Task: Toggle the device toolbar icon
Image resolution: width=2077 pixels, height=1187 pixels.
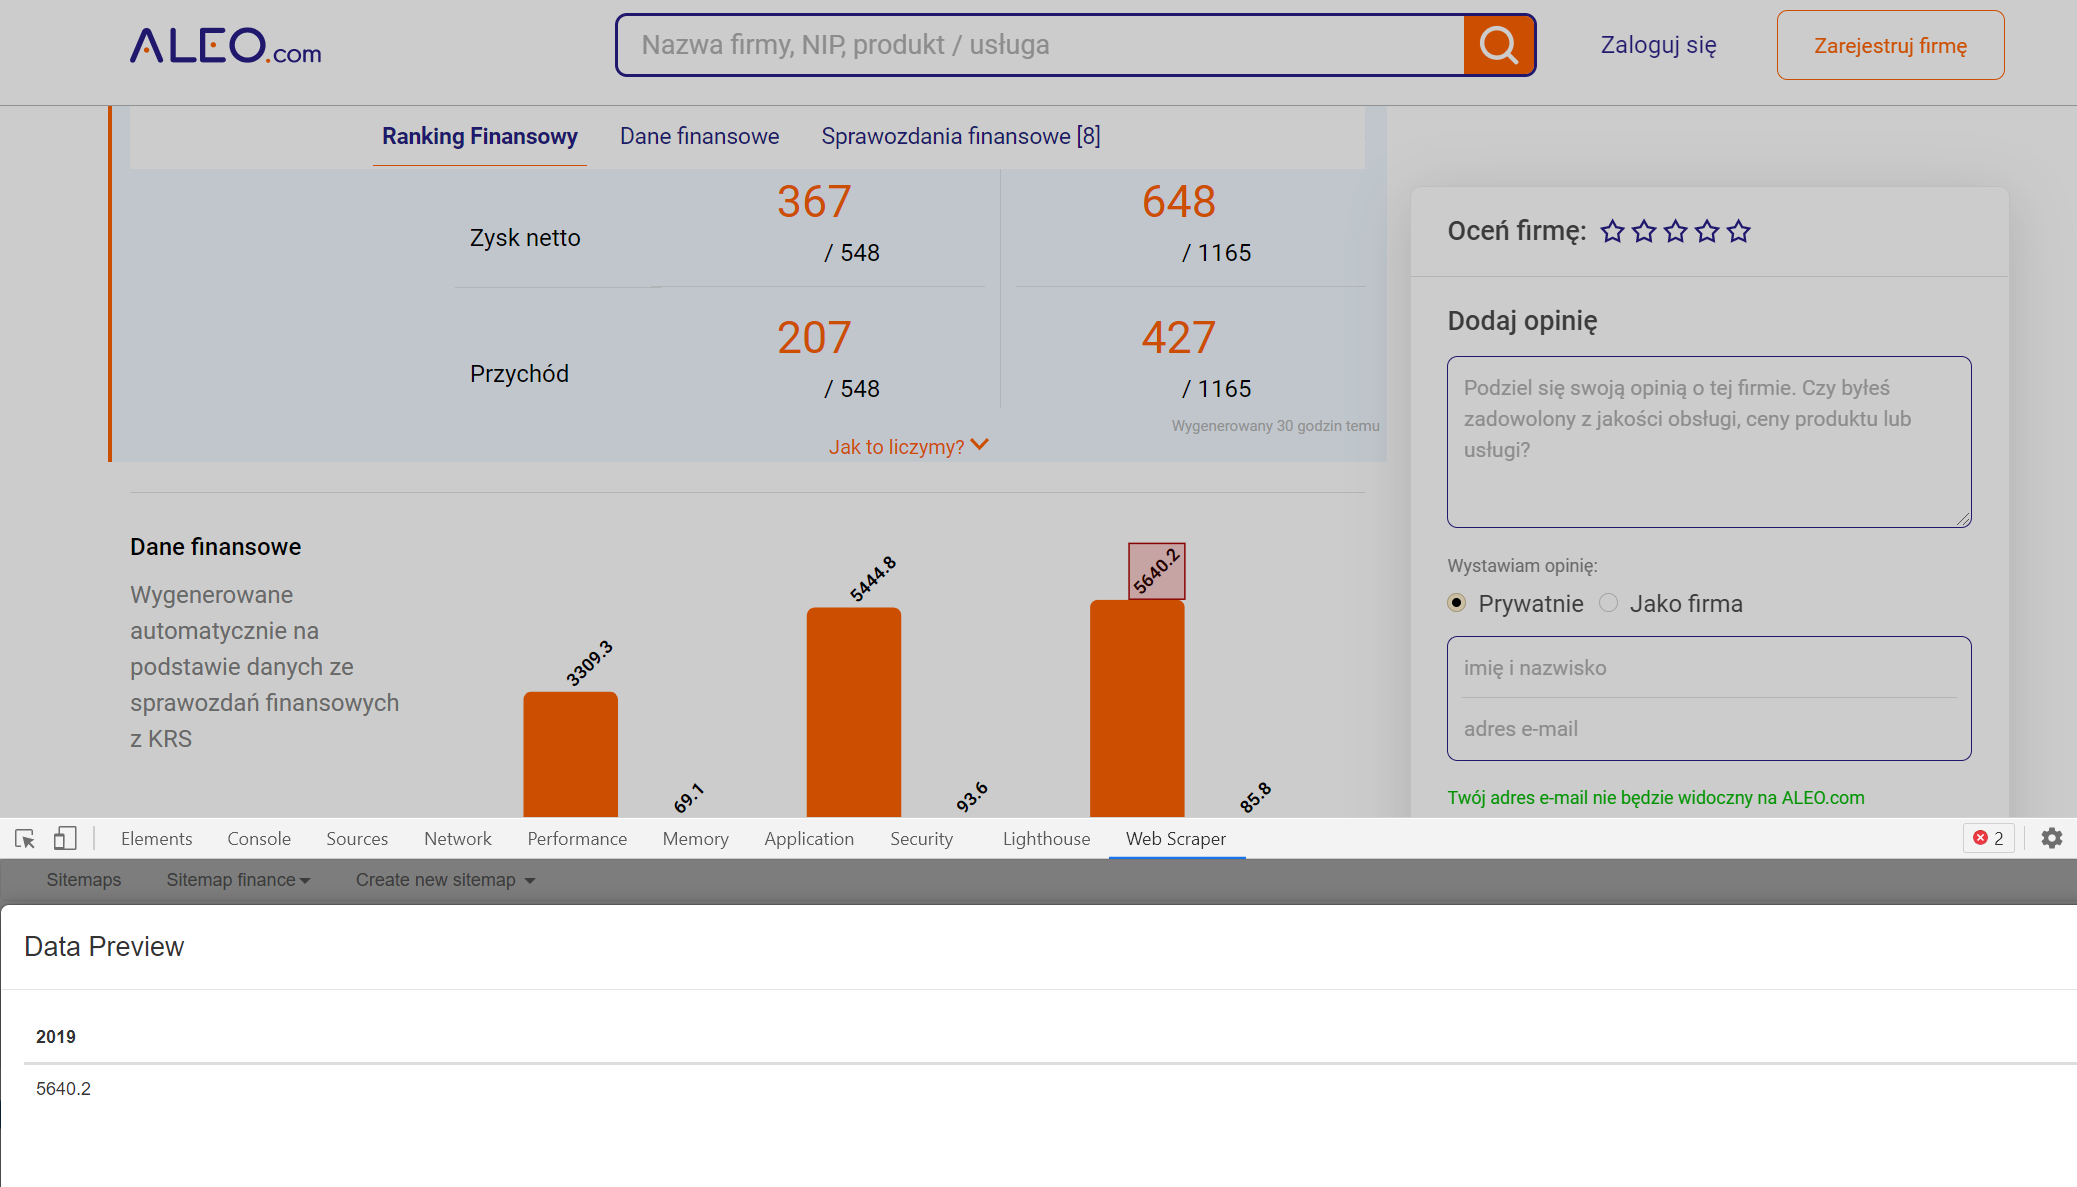Action: [65, 839]
